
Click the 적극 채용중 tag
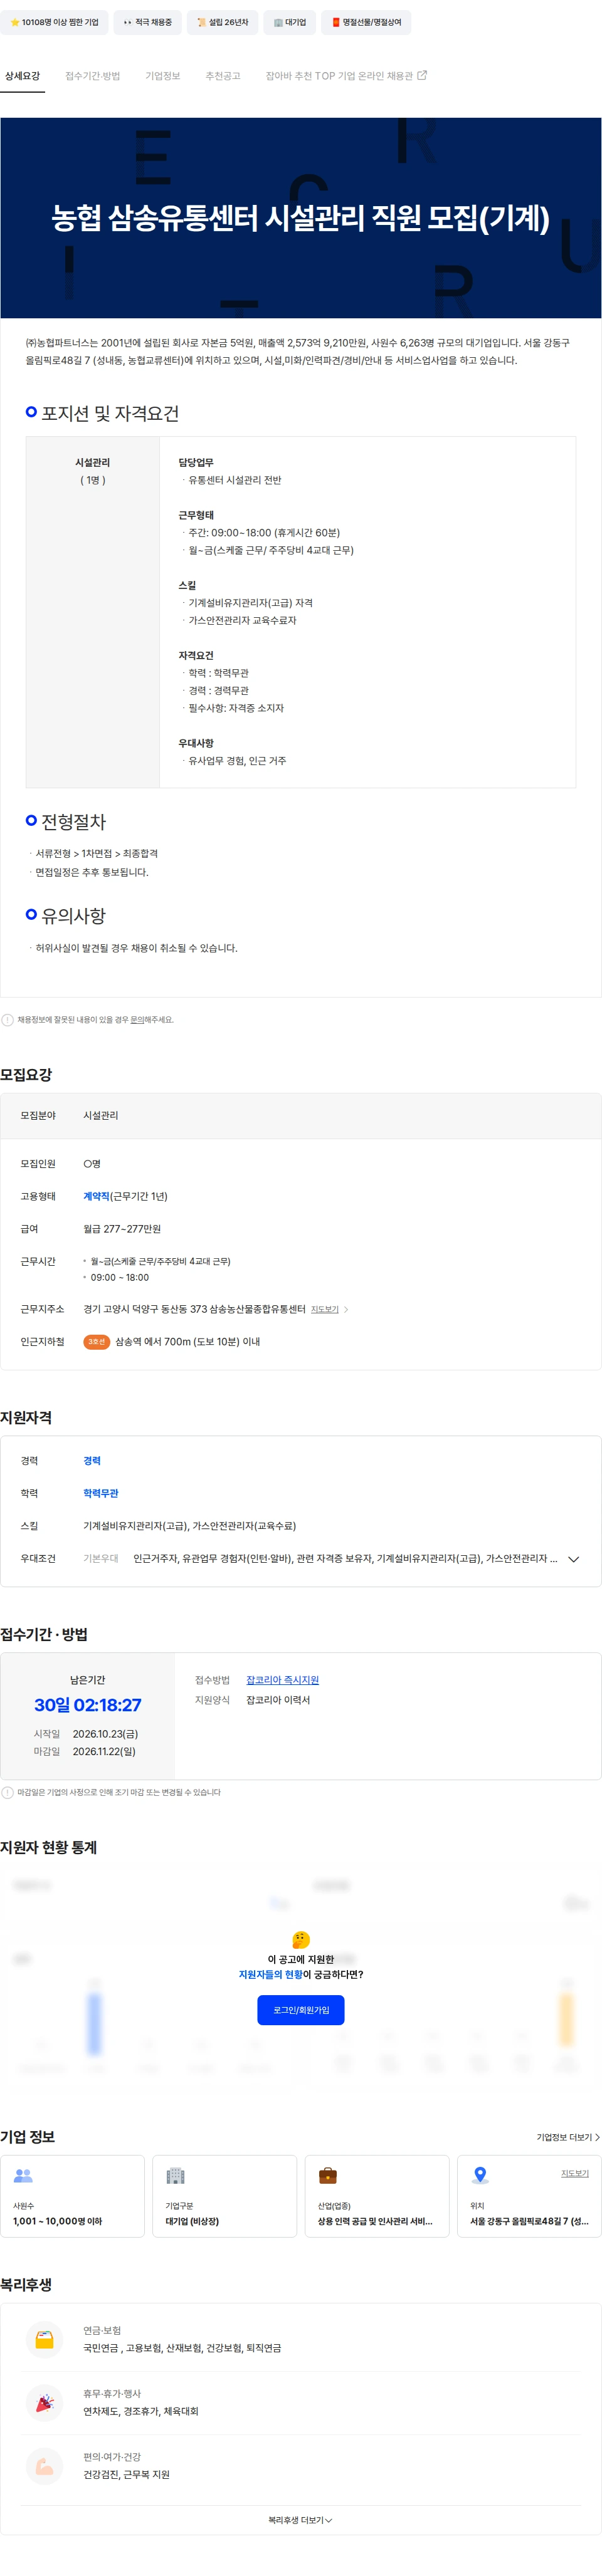click(147, 22)
